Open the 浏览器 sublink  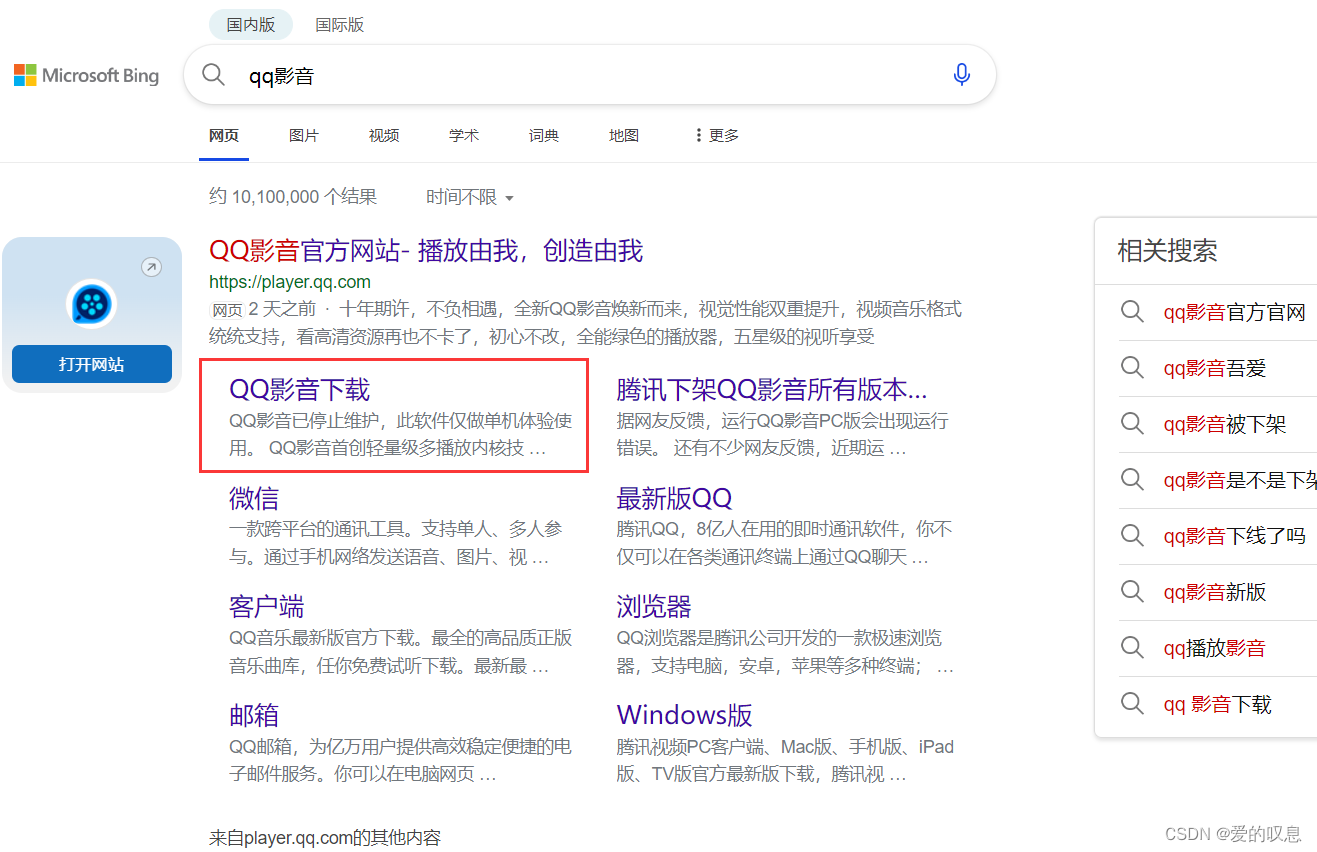[x=654, y=606]
